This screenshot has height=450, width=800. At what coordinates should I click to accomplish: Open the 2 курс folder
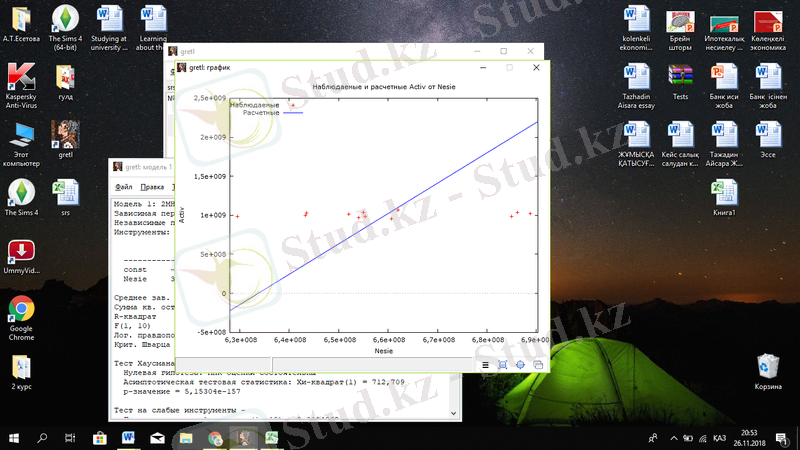21,372
